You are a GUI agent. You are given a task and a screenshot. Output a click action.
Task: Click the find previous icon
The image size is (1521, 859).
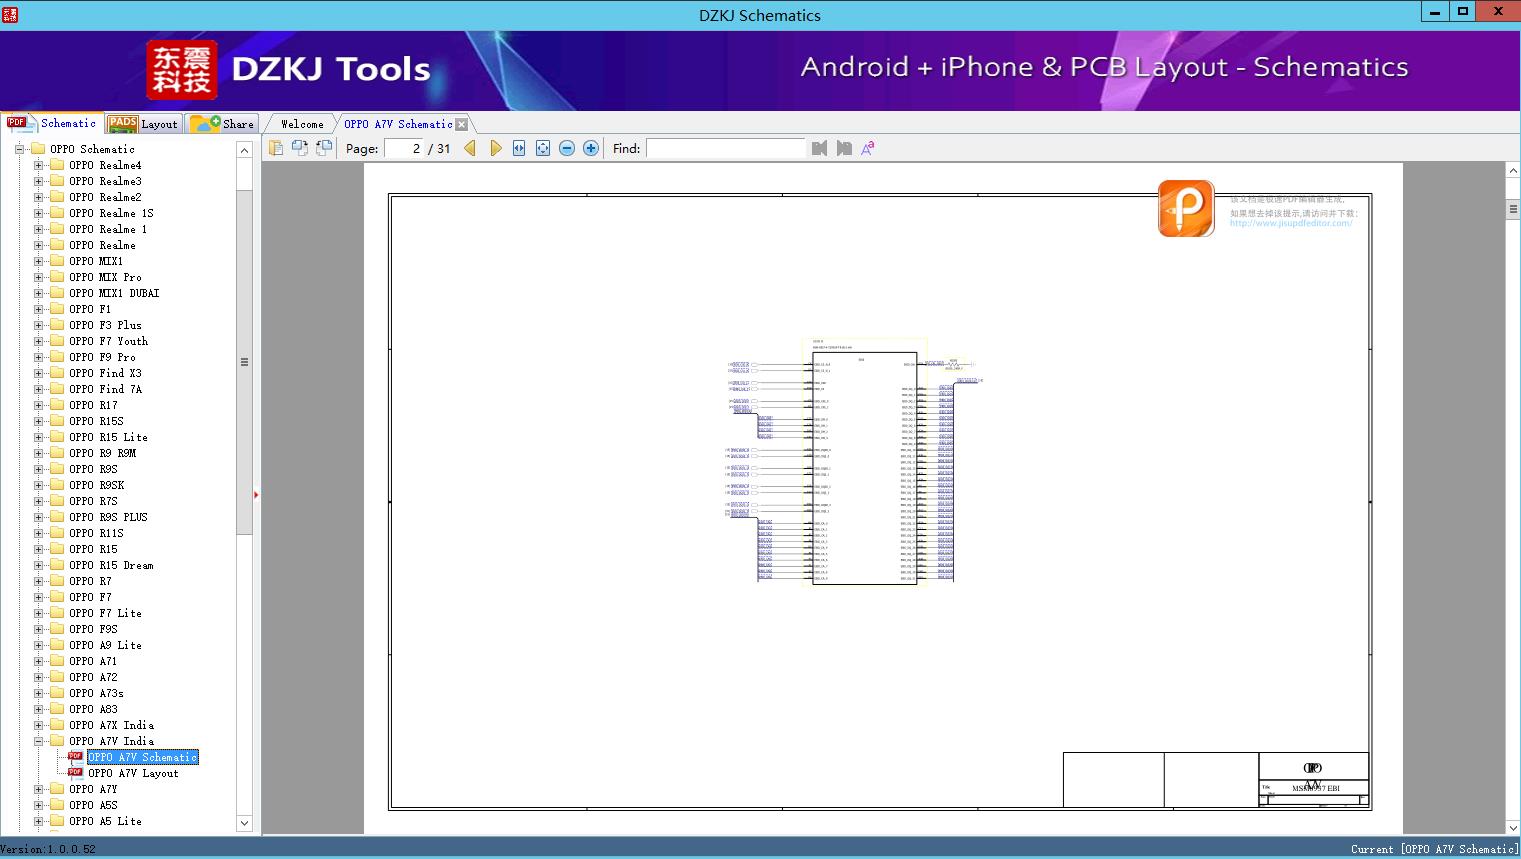(820, 148)
